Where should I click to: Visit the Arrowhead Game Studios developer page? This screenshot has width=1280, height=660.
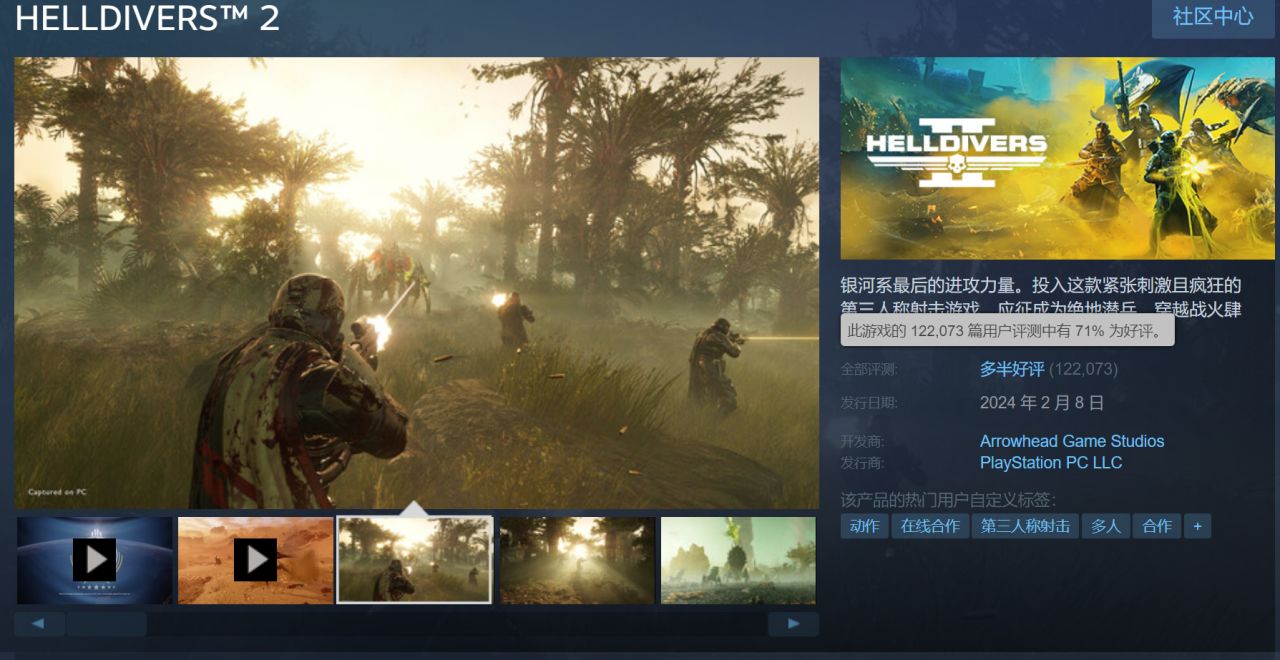[x=1070, y=440]
